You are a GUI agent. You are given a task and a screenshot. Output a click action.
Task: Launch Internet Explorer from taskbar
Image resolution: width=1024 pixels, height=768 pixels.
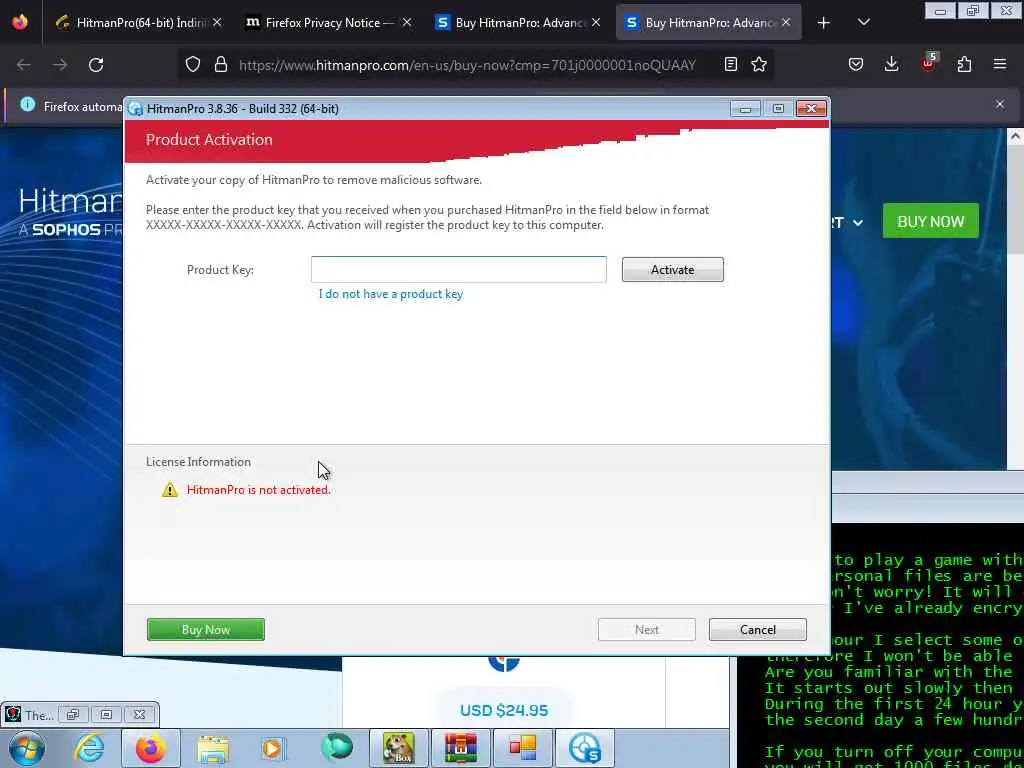pos(89,748)
